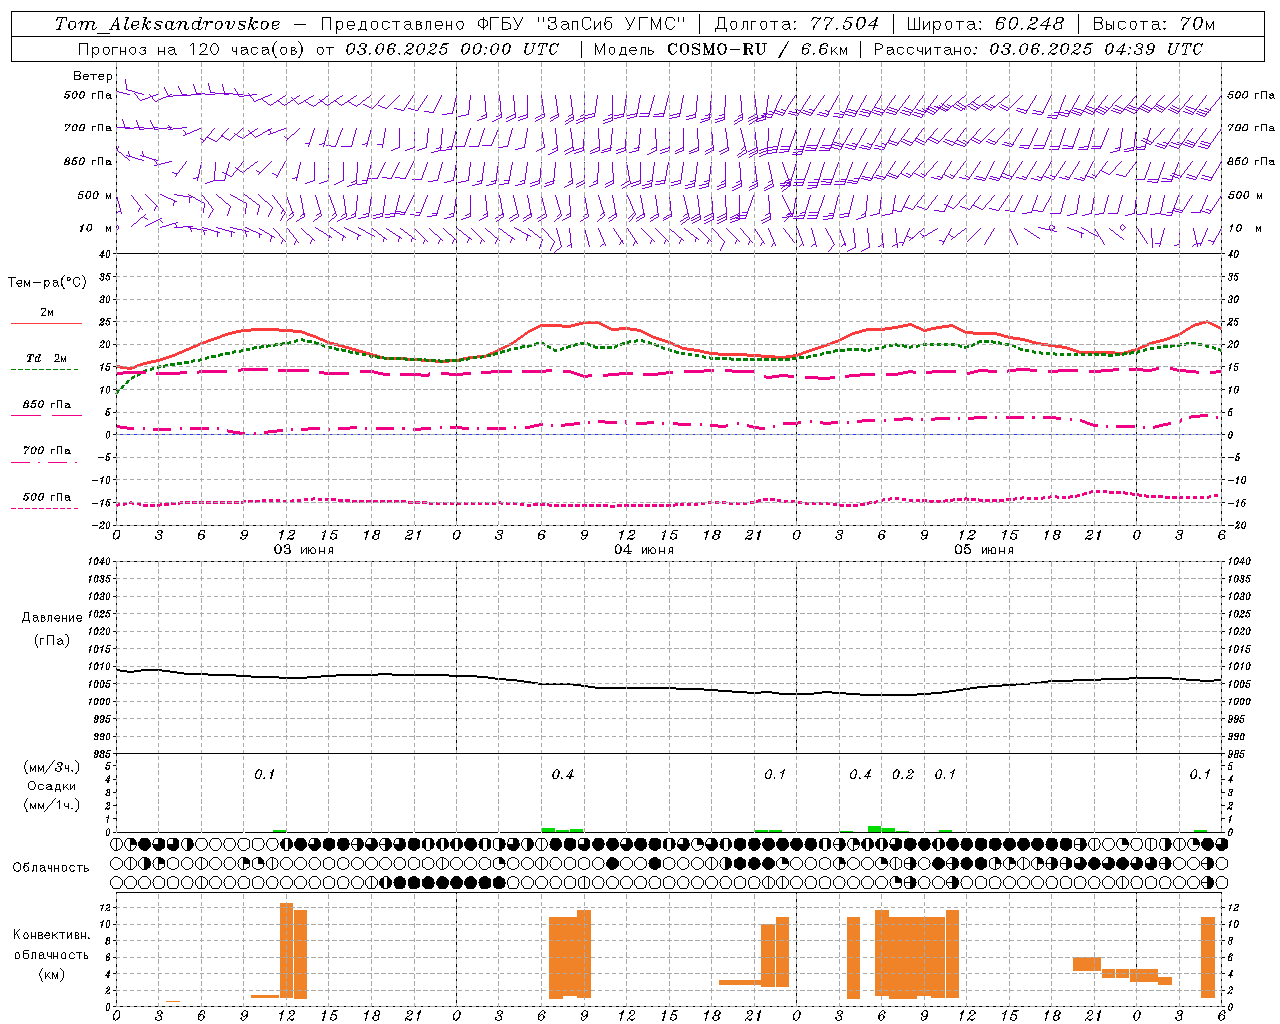This screenshot has width=1280, height=1024.
Task: Click the '700 гПа' temperature legend entry
Action: pos(47,451)
